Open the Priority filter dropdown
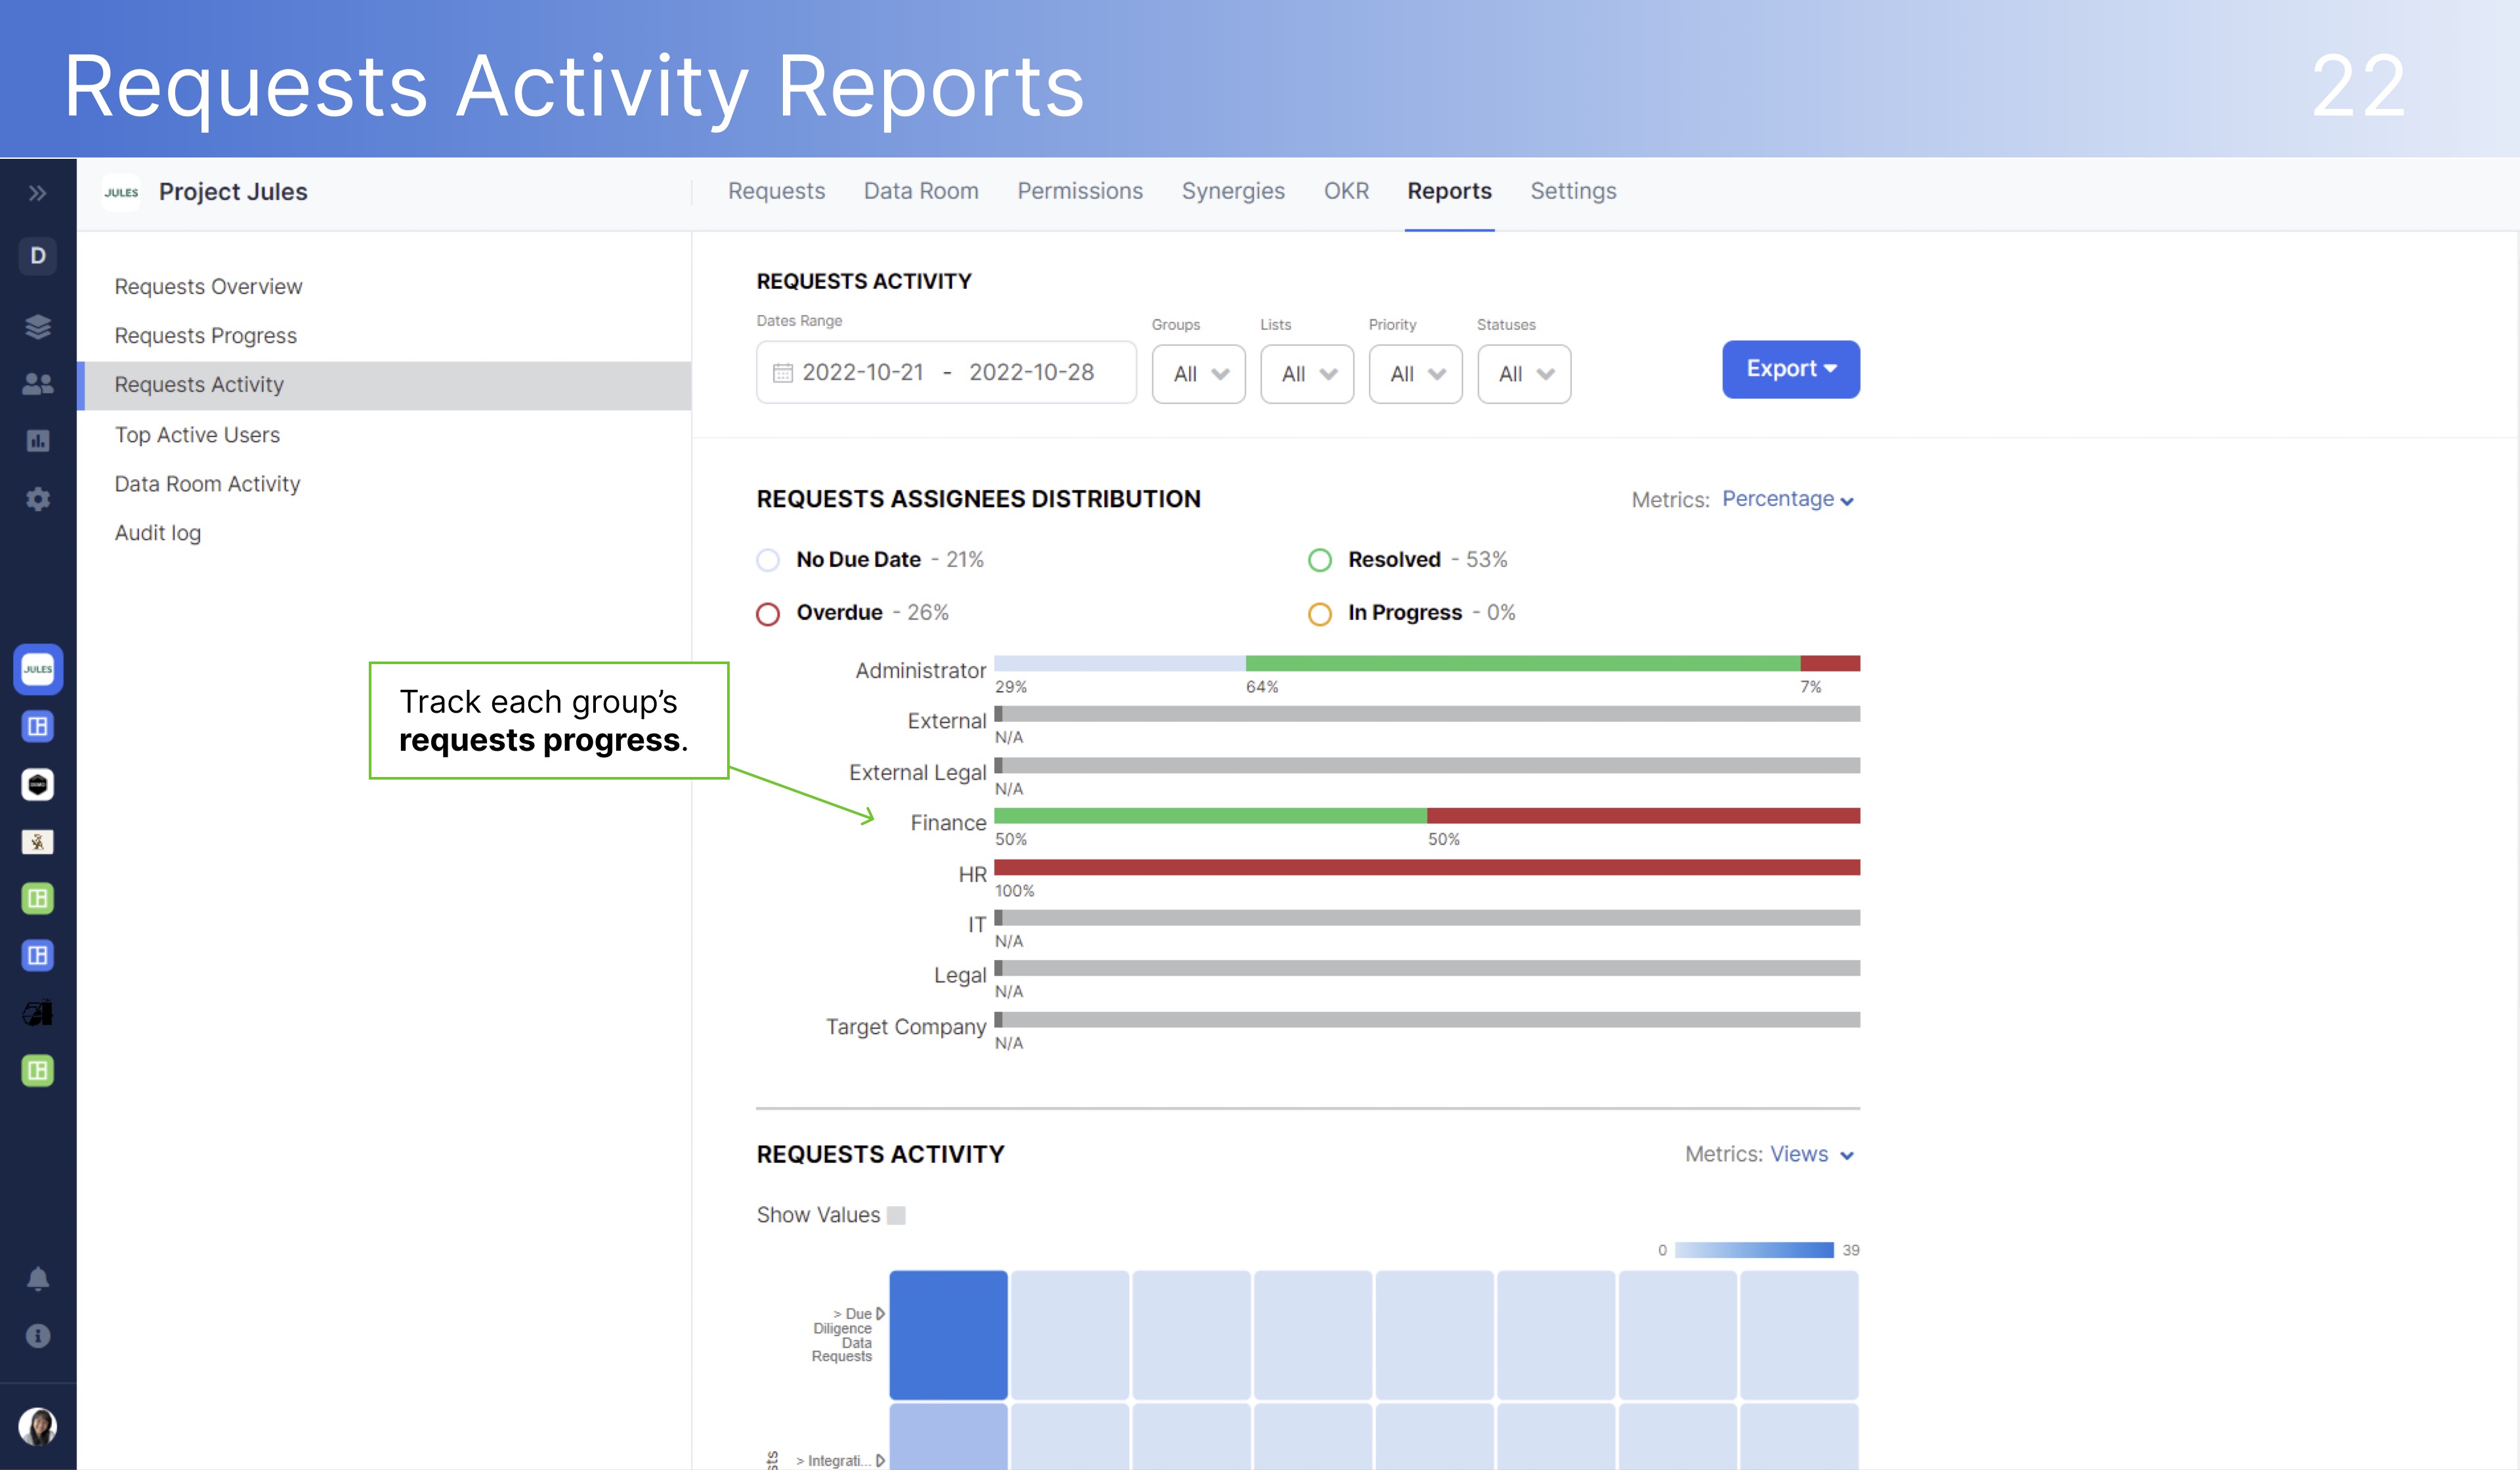The width and height of the screenshot is (2520, 1470). (x=1415, y=373)
